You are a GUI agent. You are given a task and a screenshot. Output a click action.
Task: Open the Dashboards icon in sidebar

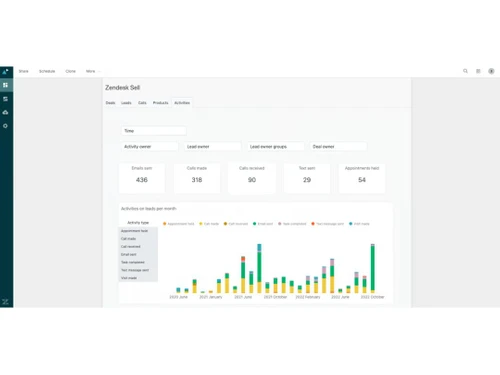pyautogui.click(x=5, y=85)
